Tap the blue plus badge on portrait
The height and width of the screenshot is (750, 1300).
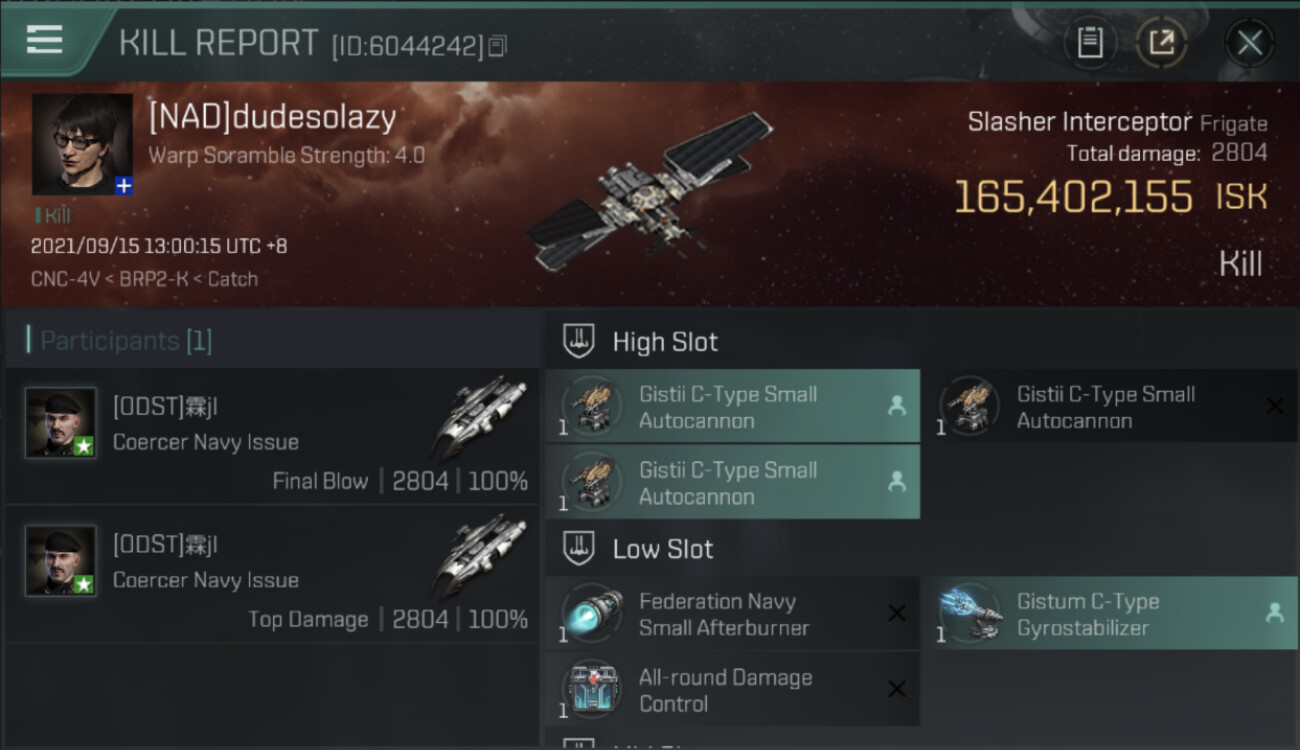click(123, 186)
